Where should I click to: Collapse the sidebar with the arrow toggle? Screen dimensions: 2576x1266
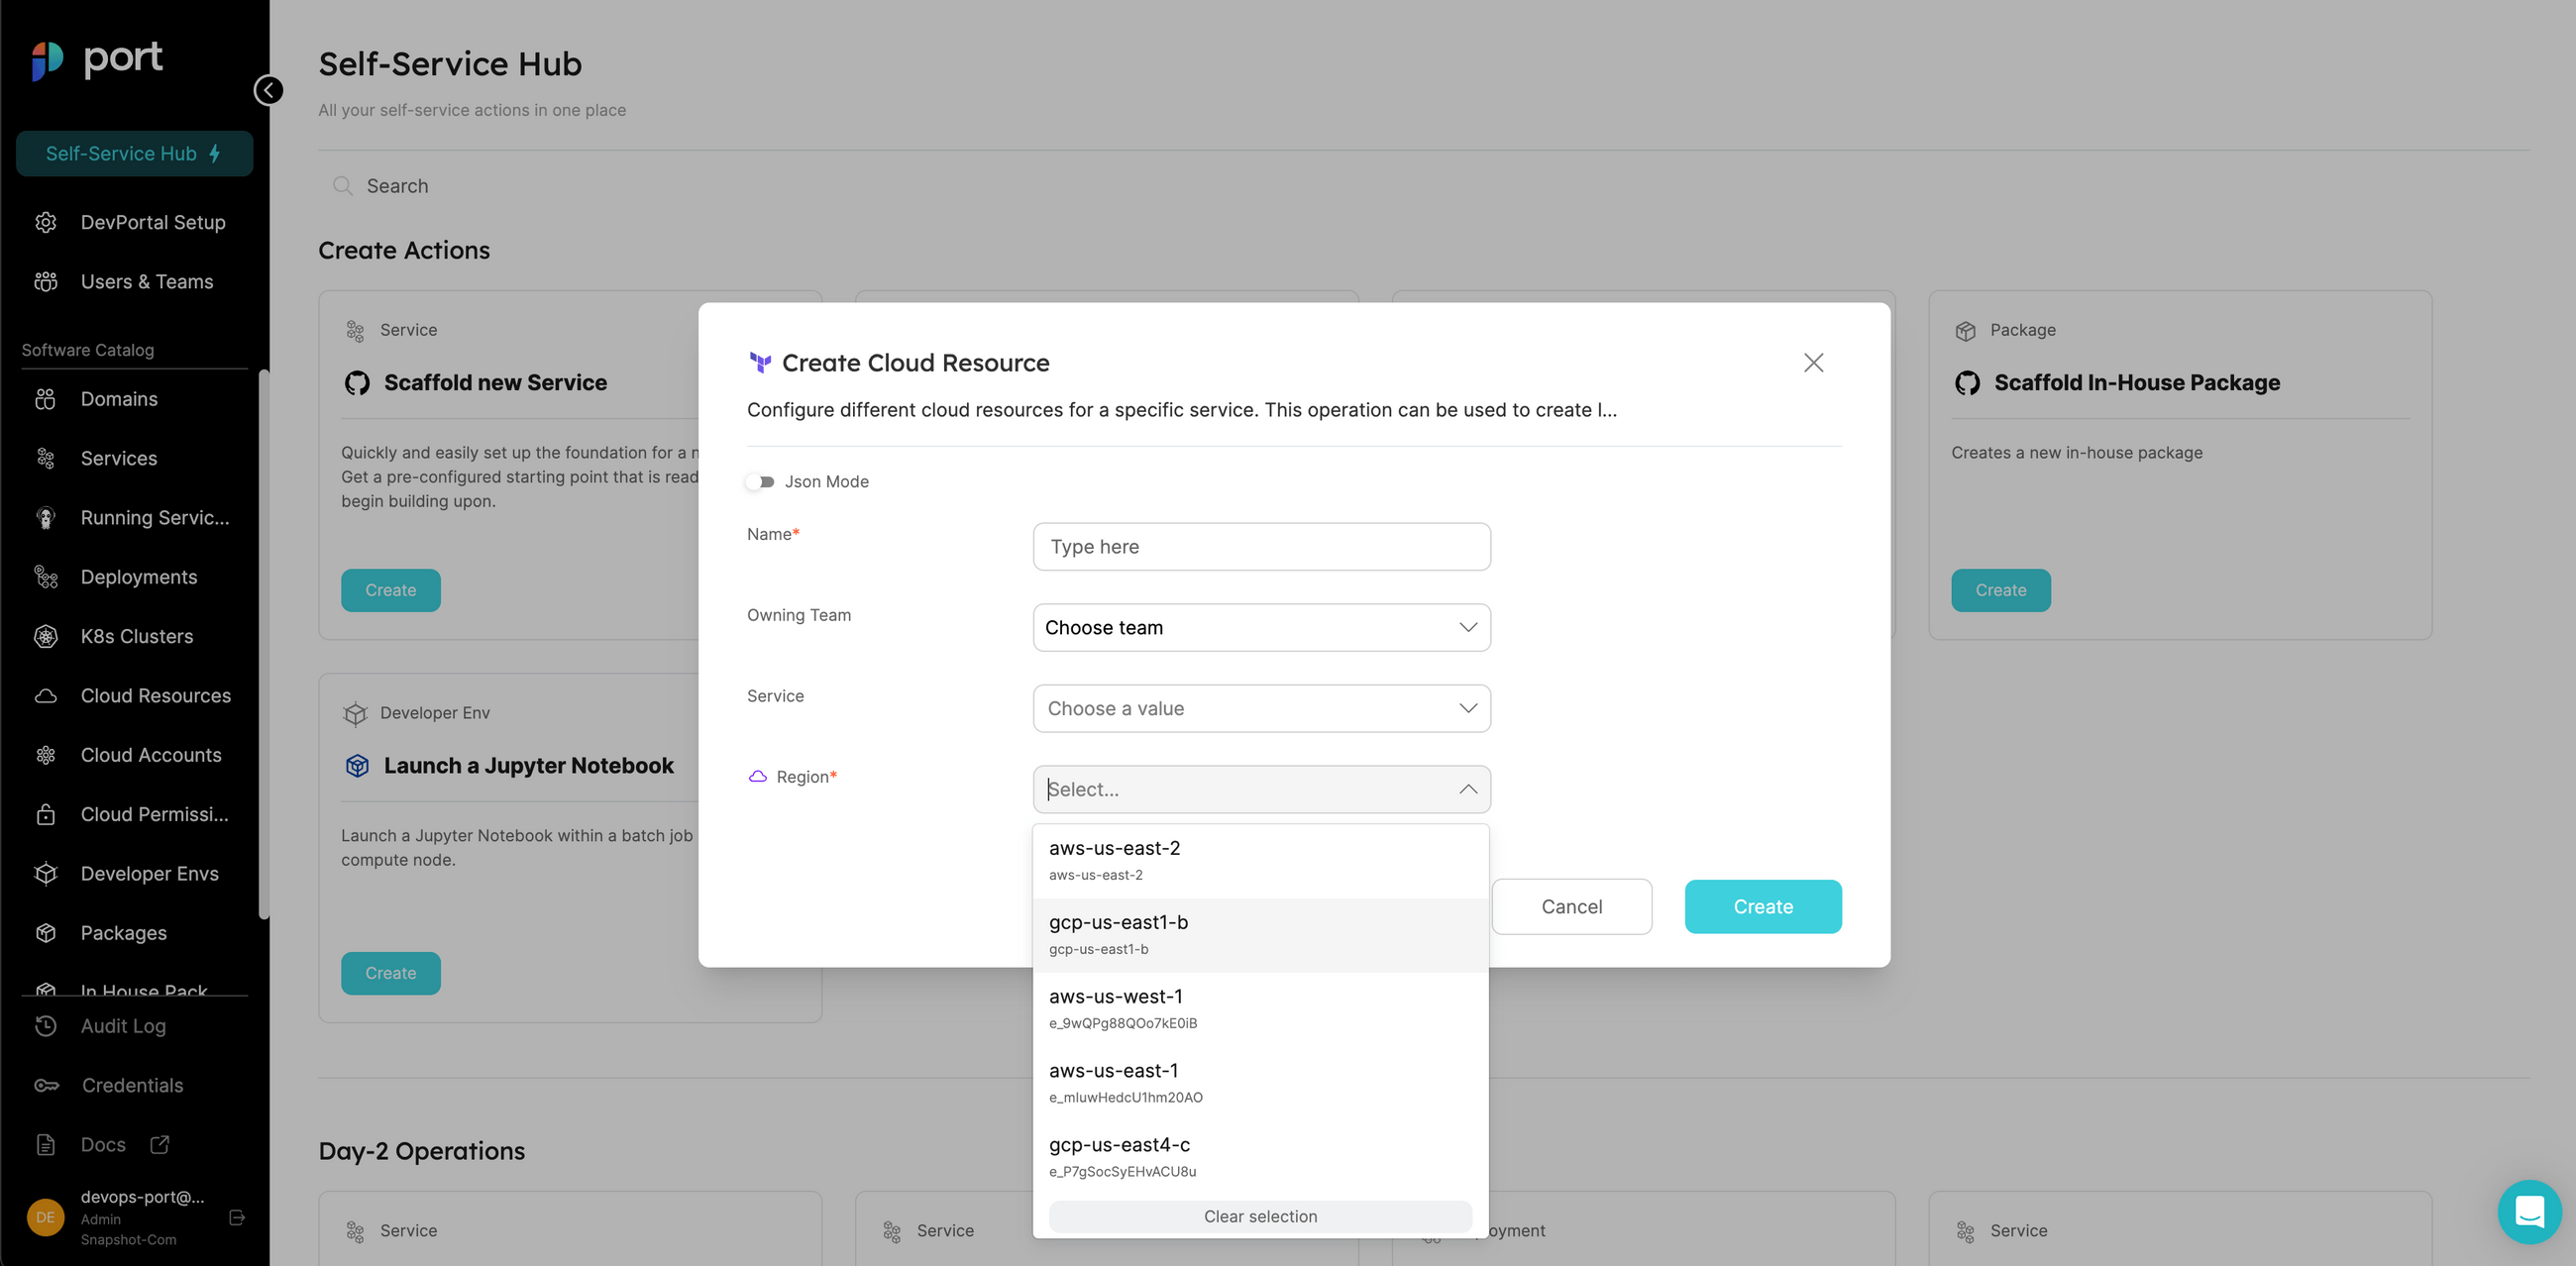point(267,90)
